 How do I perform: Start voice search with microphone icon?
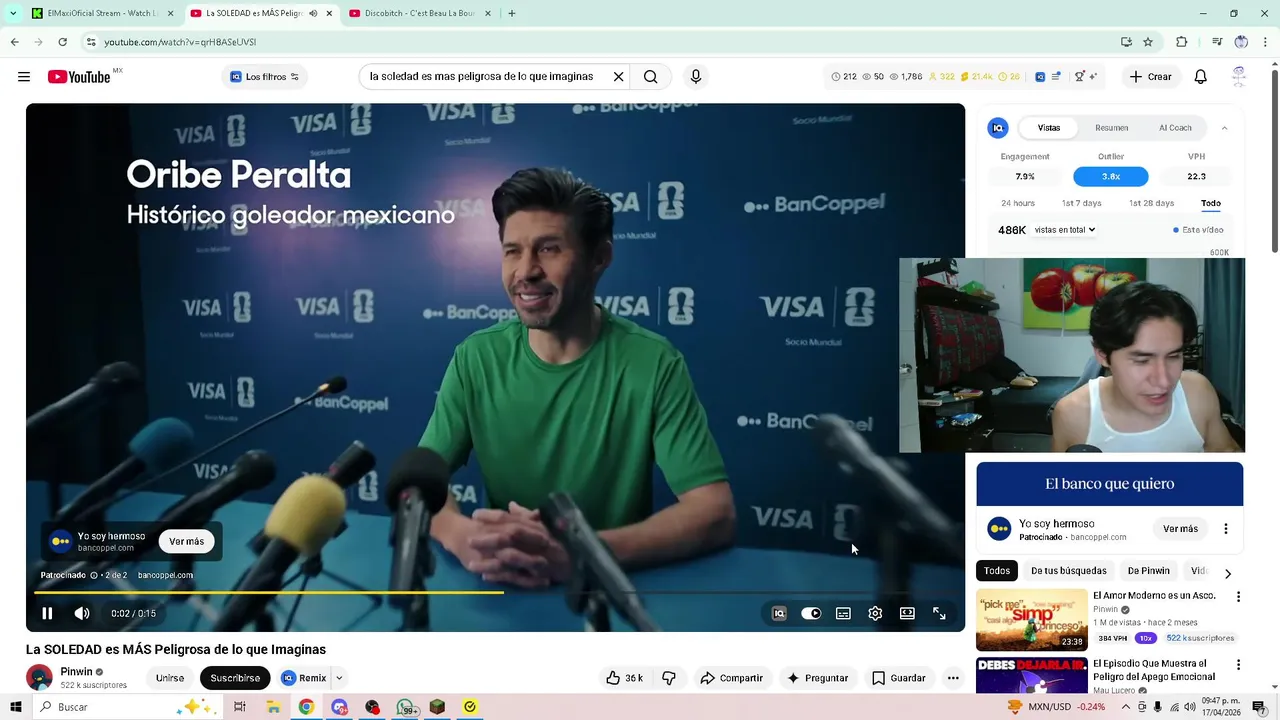coord(696,77)
